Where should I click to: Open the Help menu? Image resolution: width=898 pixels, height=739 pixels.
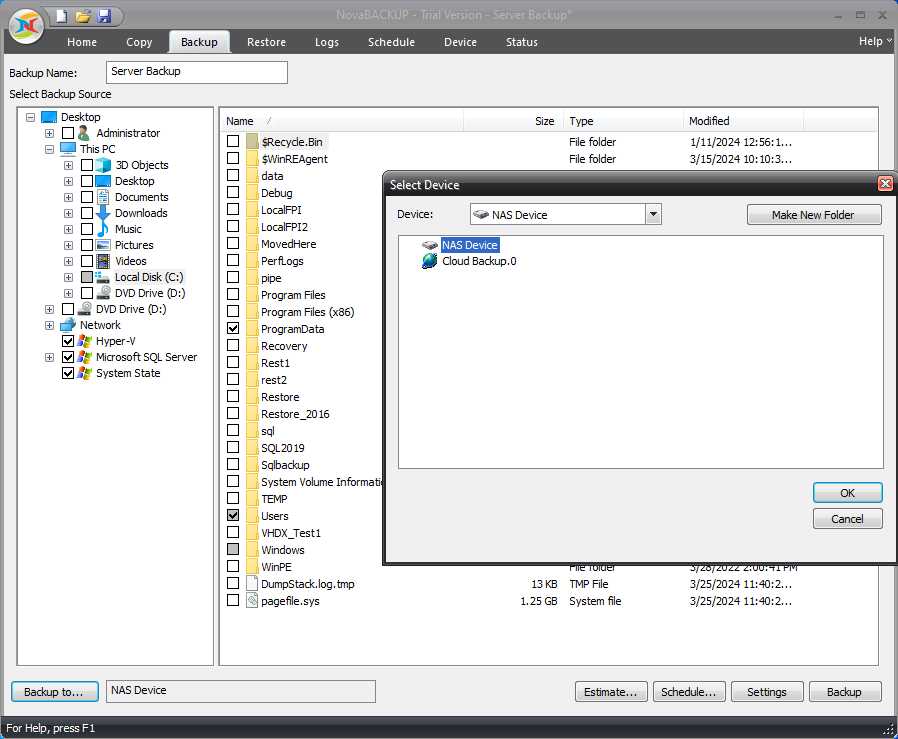pyautogui.click(x=871, y=40)
